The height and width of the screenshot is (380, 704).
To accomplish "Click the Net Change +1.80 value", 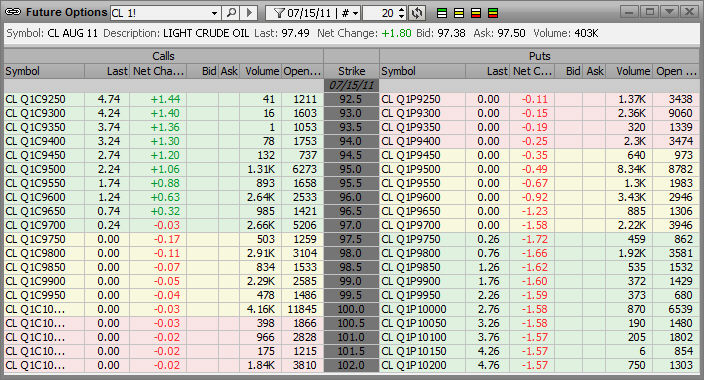I will point(396,33).
